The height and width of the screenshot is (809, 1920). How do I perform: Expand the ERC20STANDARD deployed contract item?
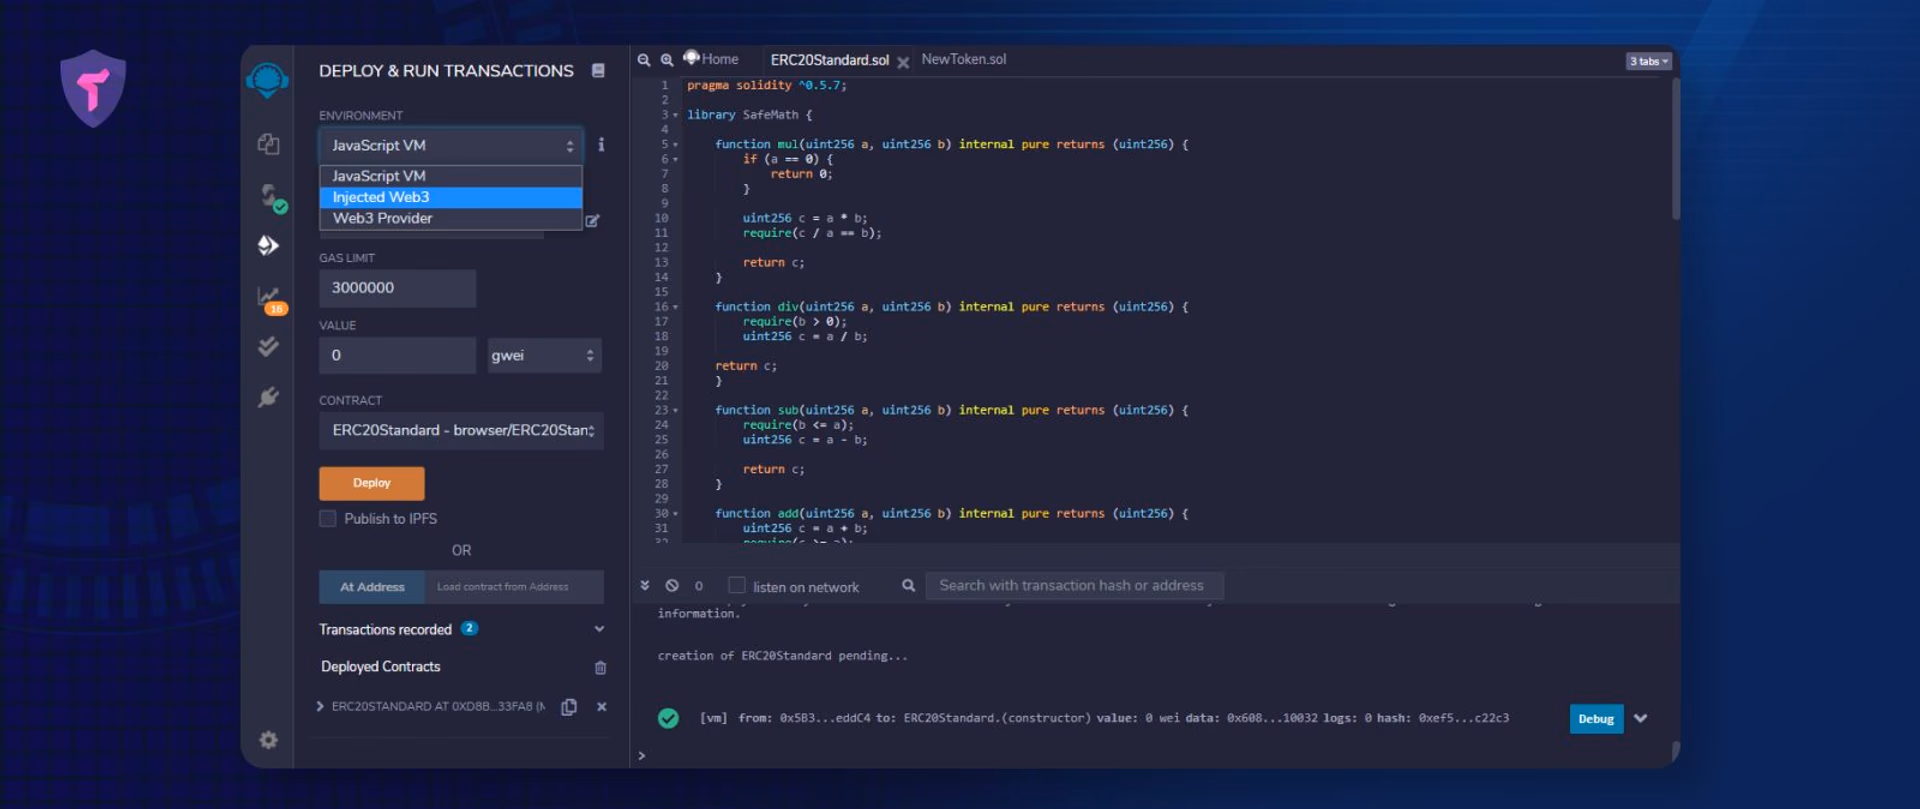(x=320, y=706)
